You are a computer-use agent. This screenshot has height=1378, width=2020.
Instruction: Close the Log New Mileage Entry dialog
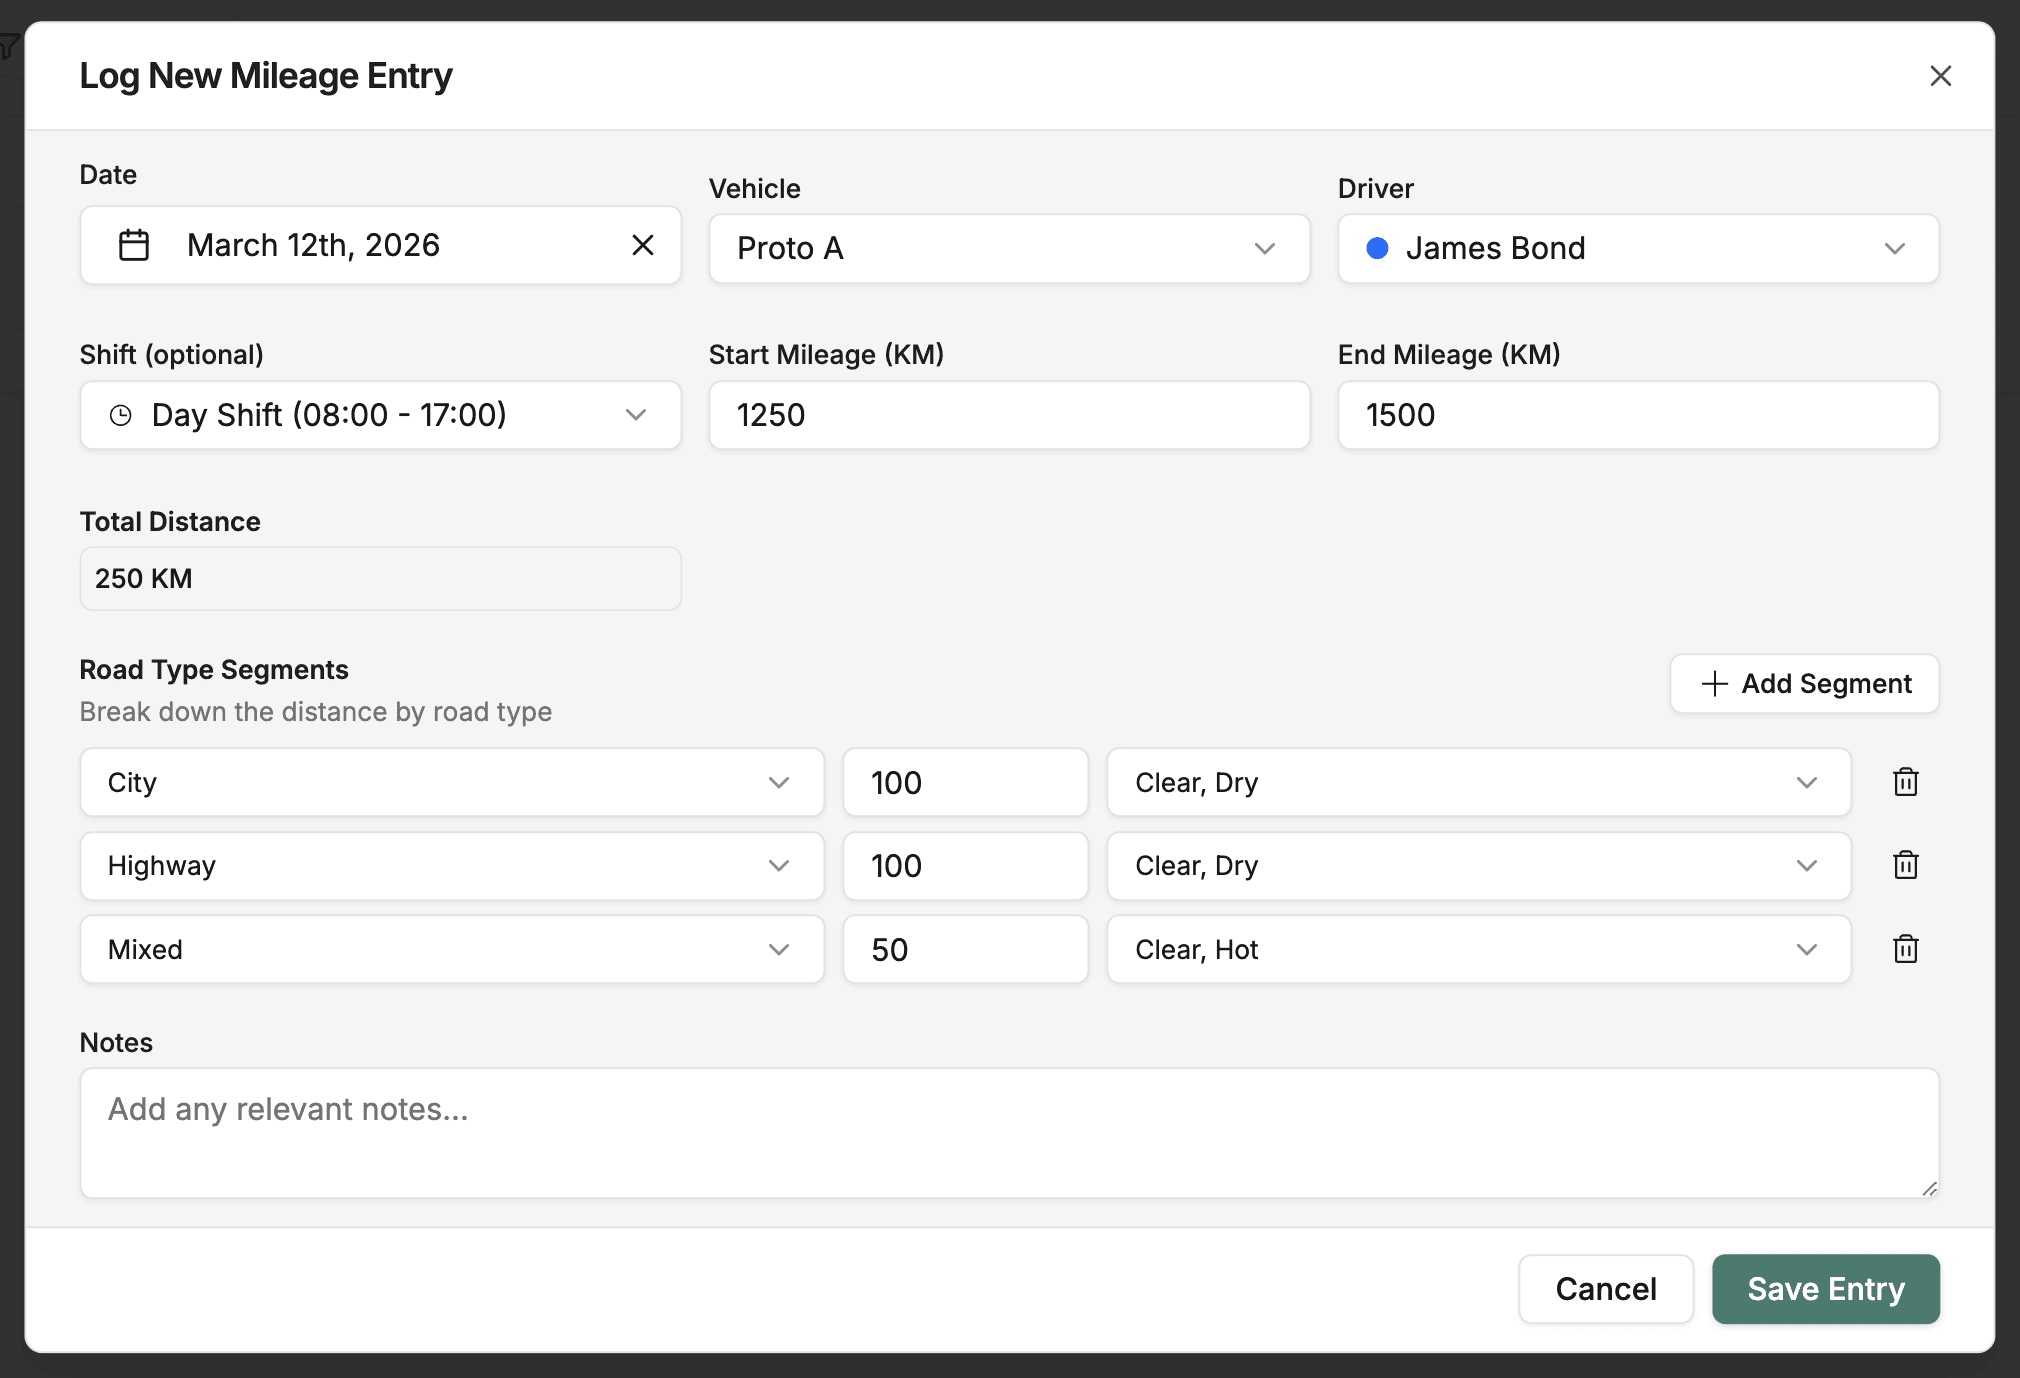point(1940,76)
